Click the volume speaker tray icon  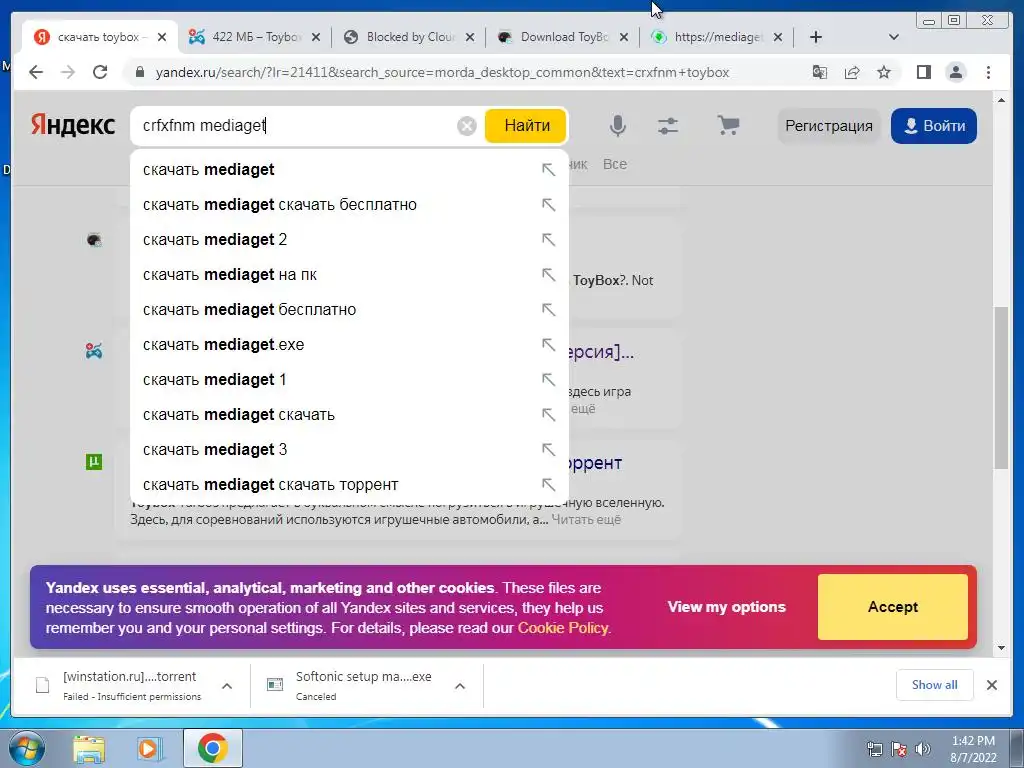click(923, 749)
